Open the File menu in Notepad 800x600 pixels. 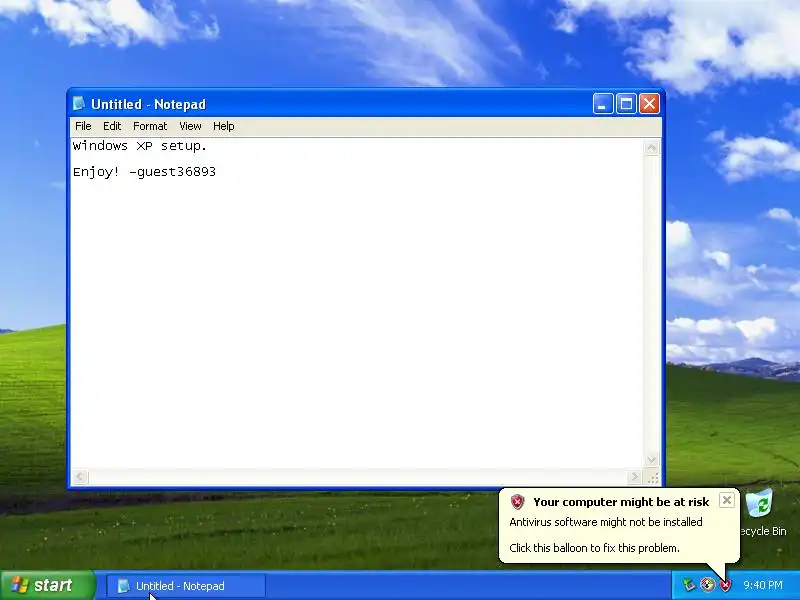tap(83, 126)
